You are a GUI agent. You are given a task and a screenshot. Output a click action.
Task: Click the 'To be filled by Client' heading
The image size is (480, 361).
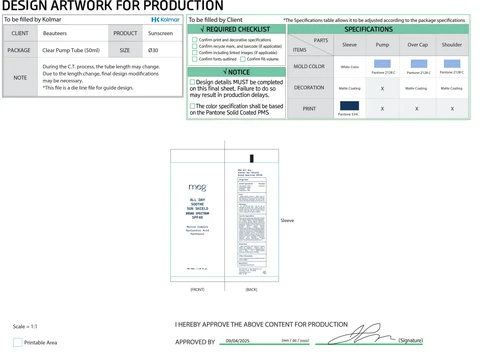[216, 20]
